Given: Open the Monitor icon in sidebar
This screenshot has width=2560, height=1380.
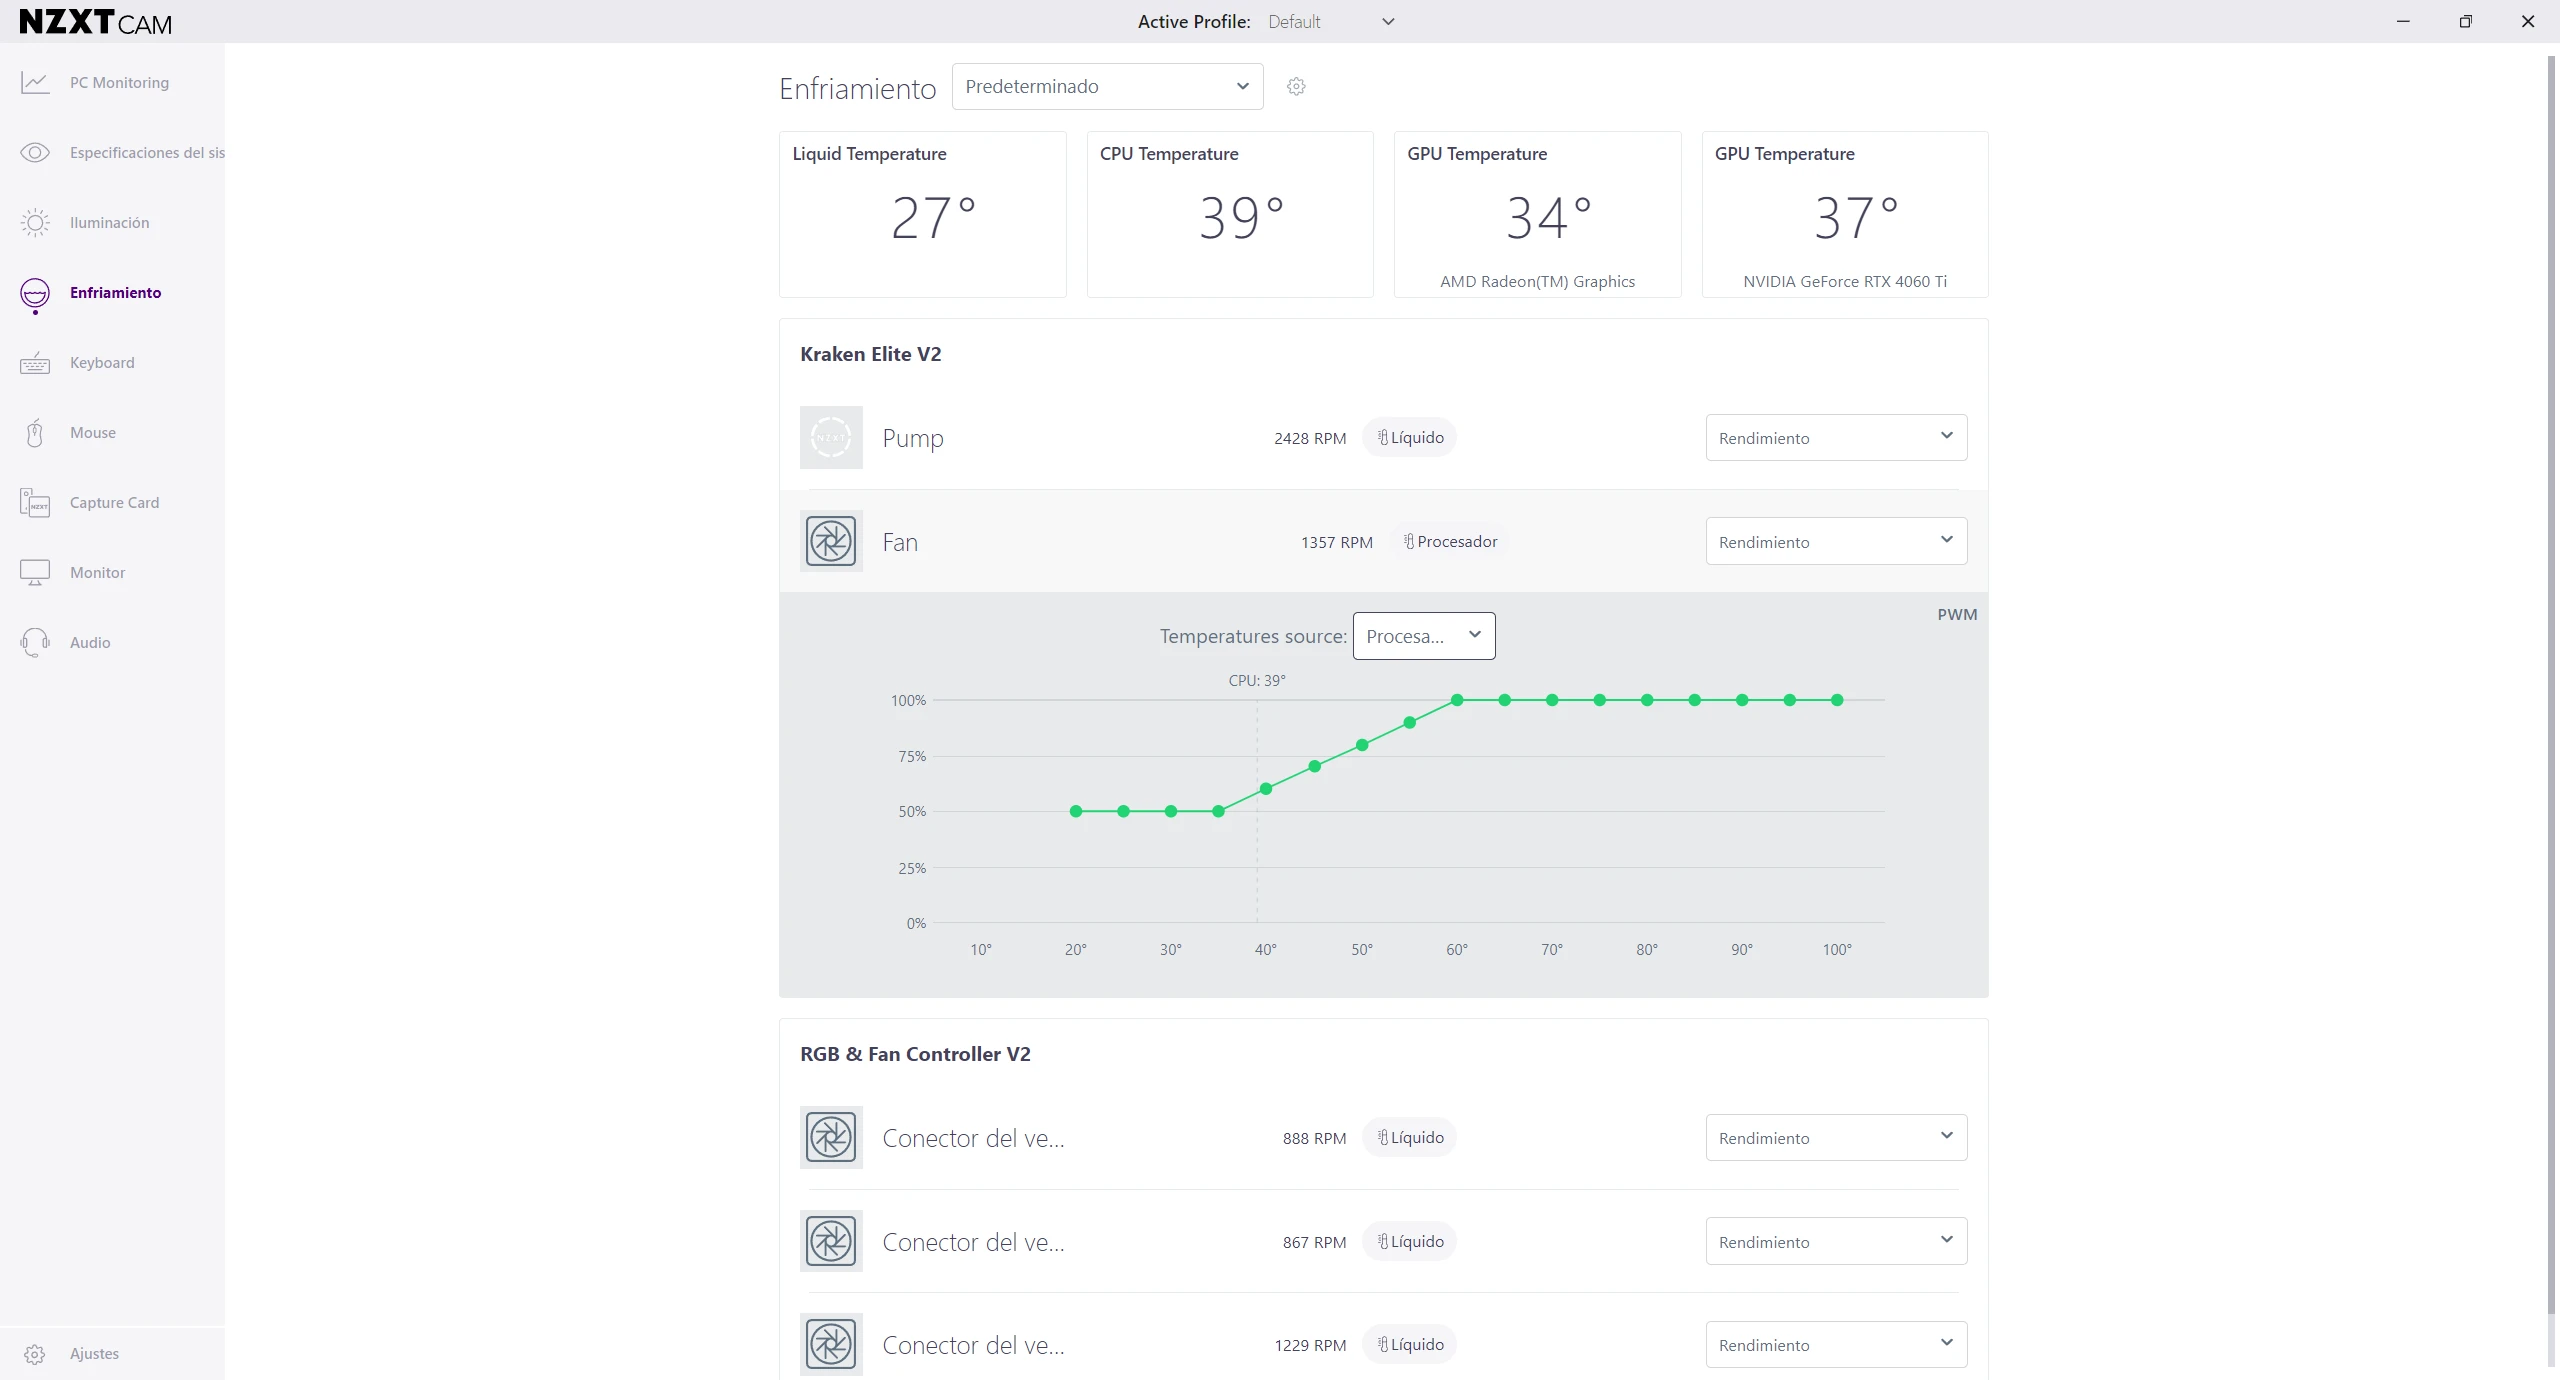Looking at the screenshot, I should [x=35, y=573].
